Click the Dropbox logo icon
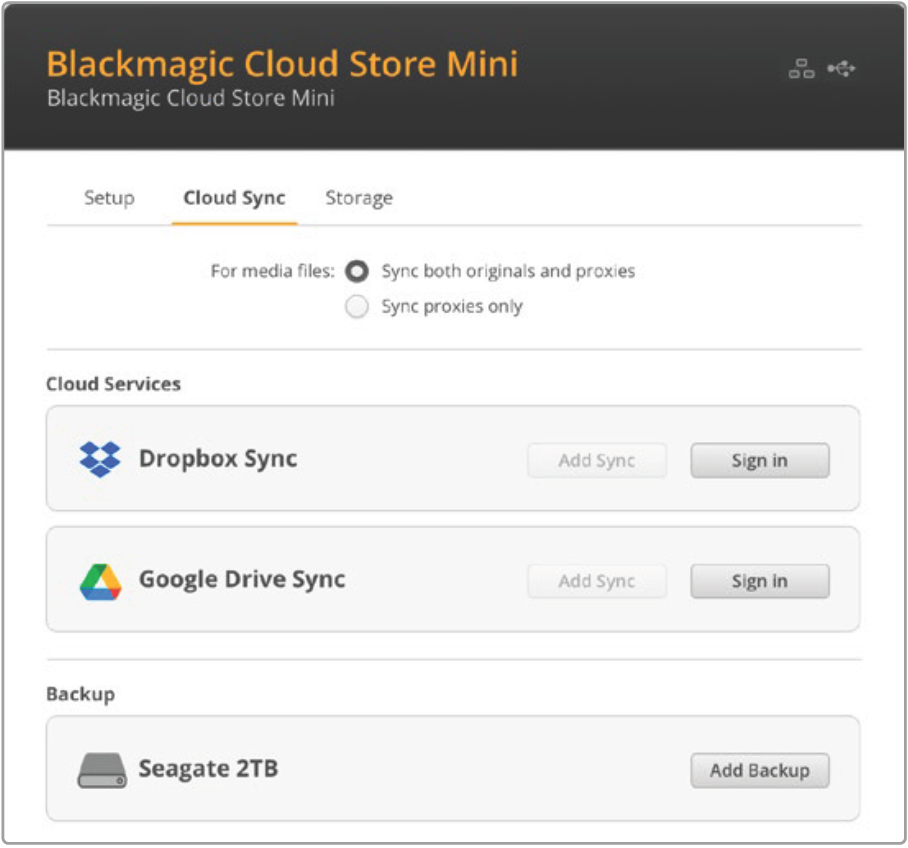908x848 pixels. point(100,459)
